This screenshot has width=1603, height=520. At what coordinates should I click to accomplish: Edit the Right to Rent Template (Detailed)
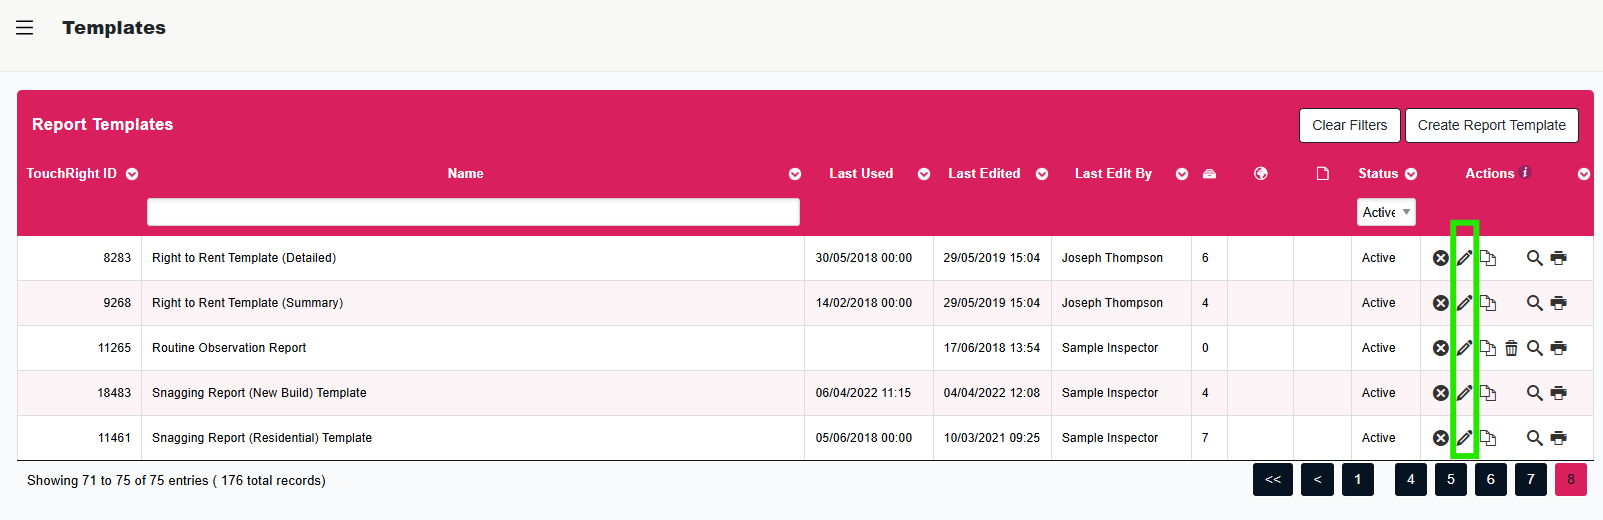[1464, 258]
